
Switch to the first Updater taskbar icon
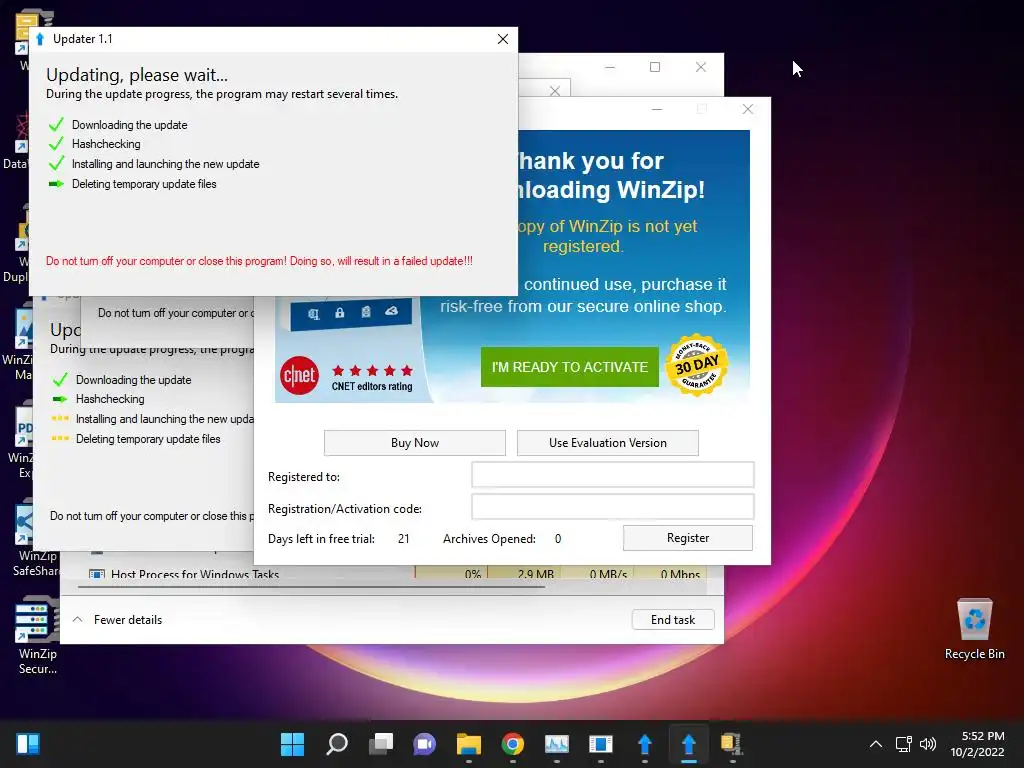(645, 744)
